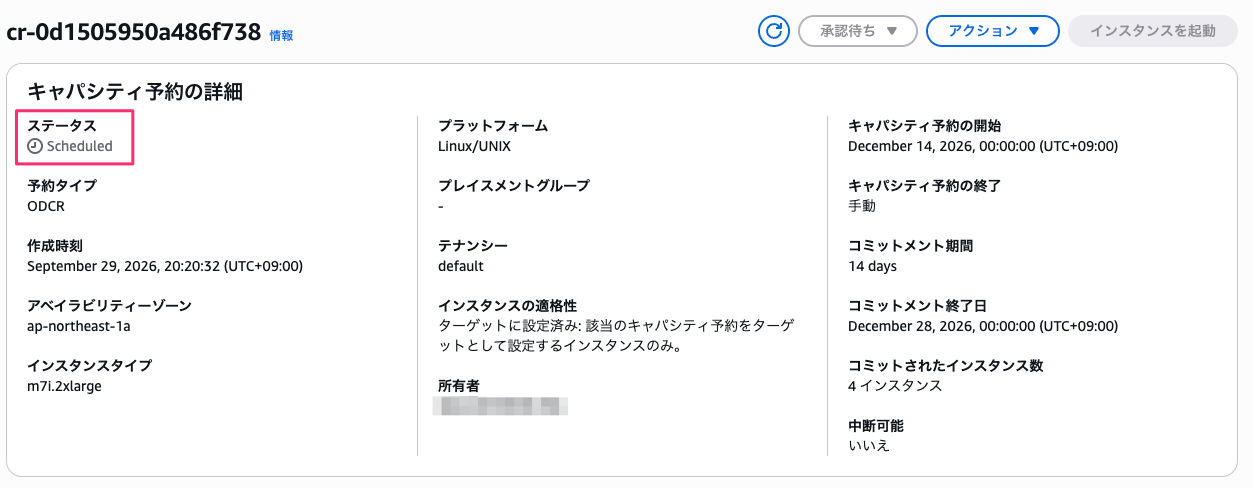Click the コミットされたインスタンス数 label

(x=946, y=366)
